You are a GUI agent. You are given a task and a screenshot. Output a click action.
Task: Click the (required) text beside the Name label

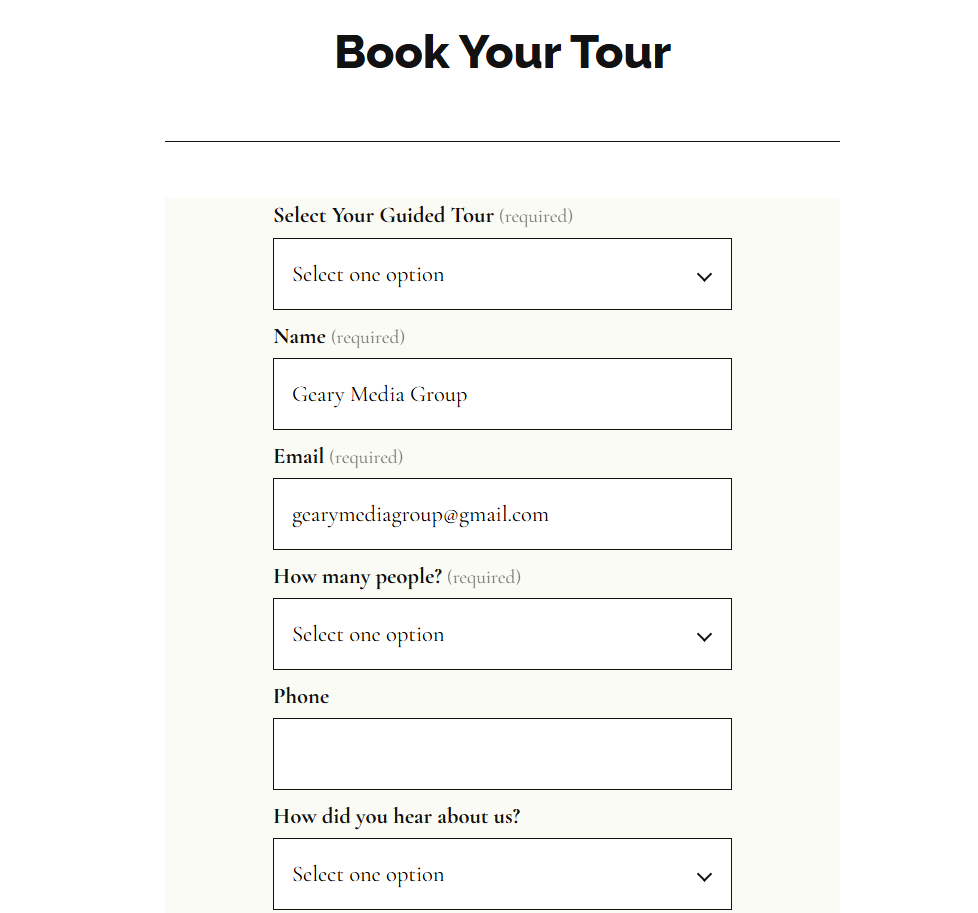(368, 337)
